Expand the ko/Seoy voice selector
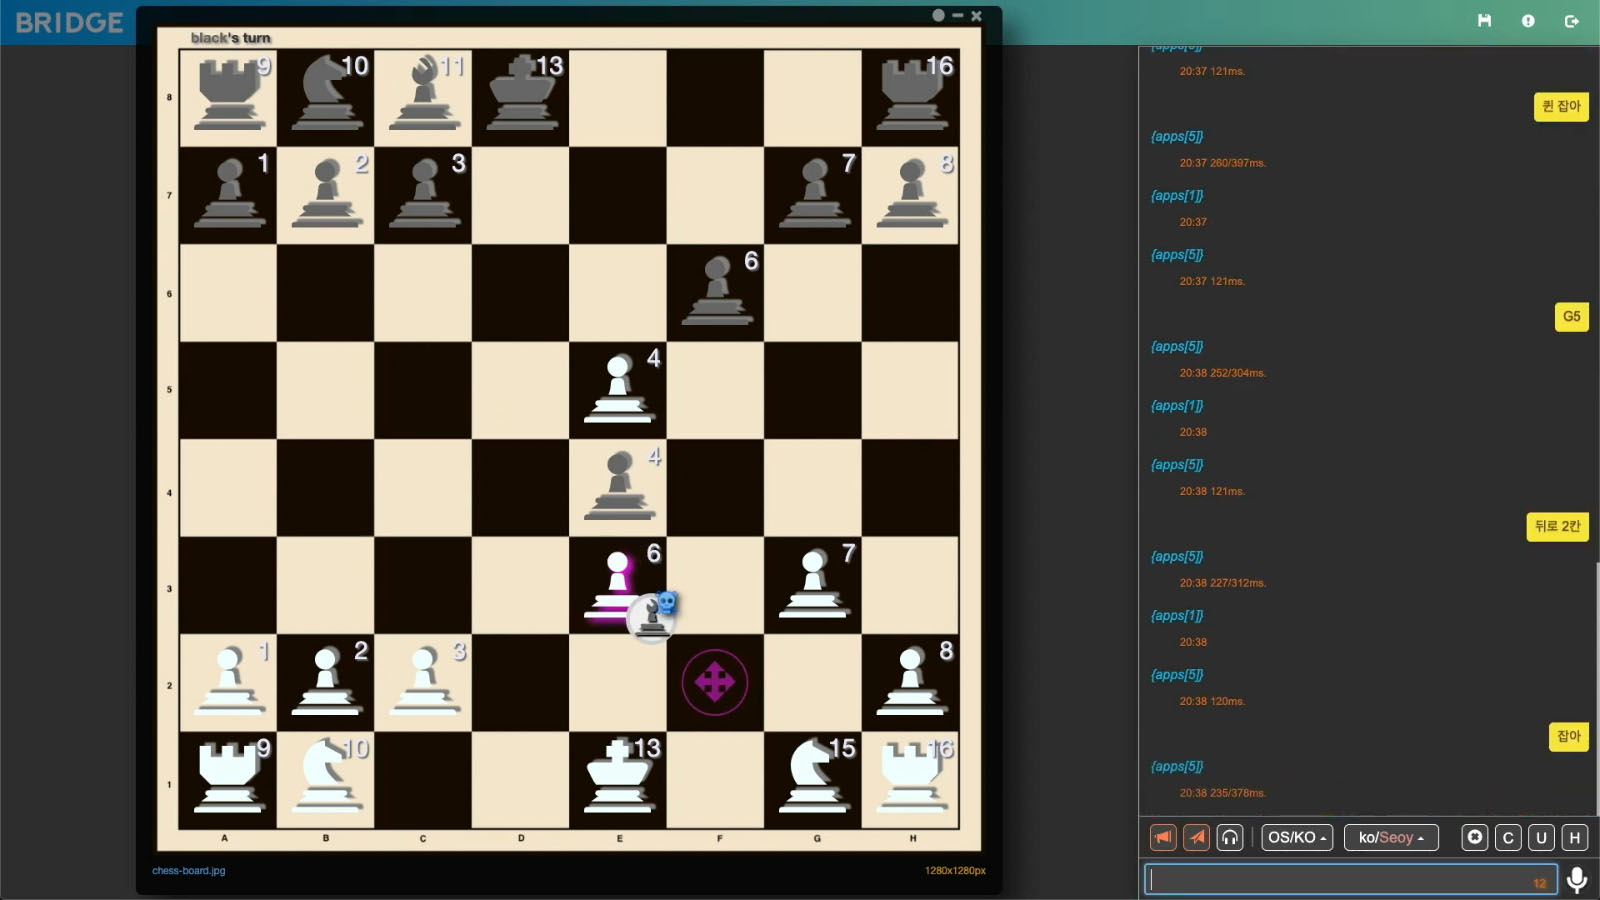 [x=1390, y=838]
